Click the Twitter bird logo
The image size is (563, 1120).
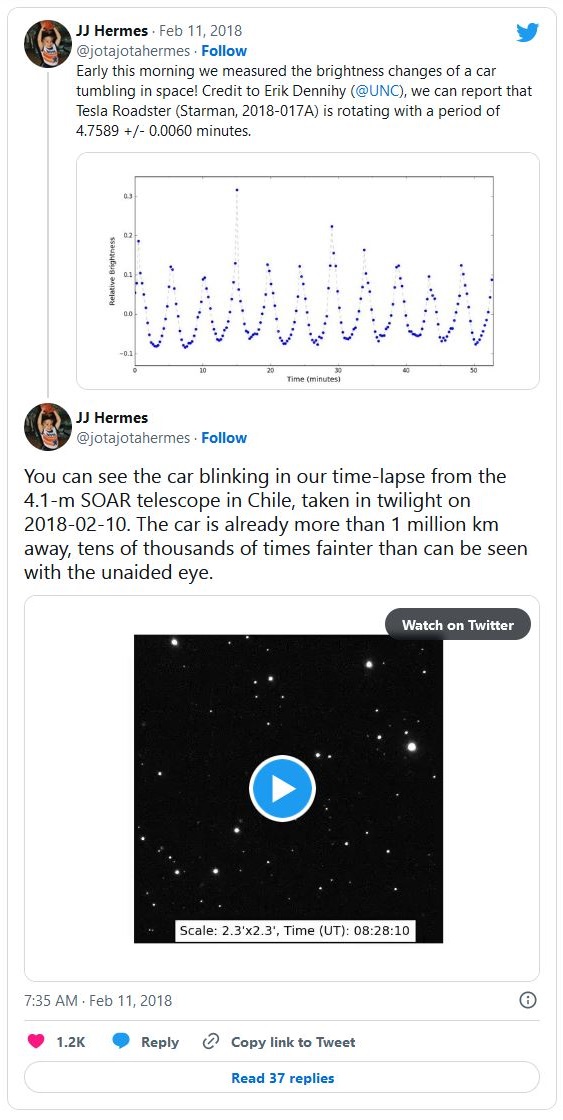tap(527, 32)
